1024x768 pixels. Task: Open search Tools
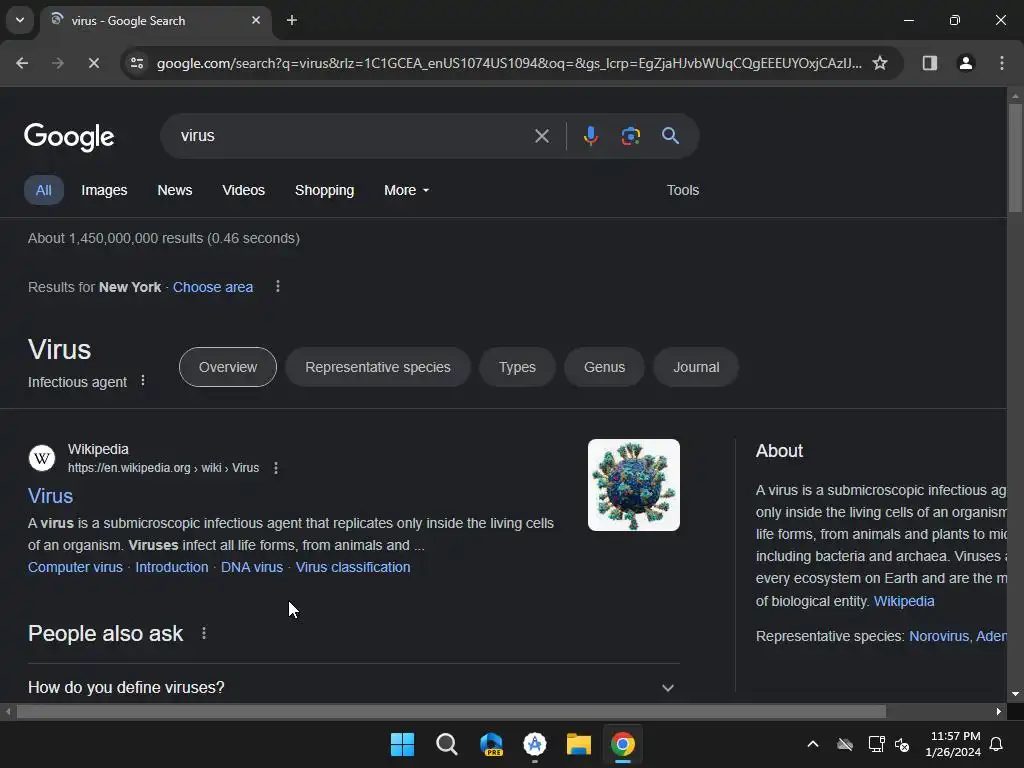tap(682, 190)
